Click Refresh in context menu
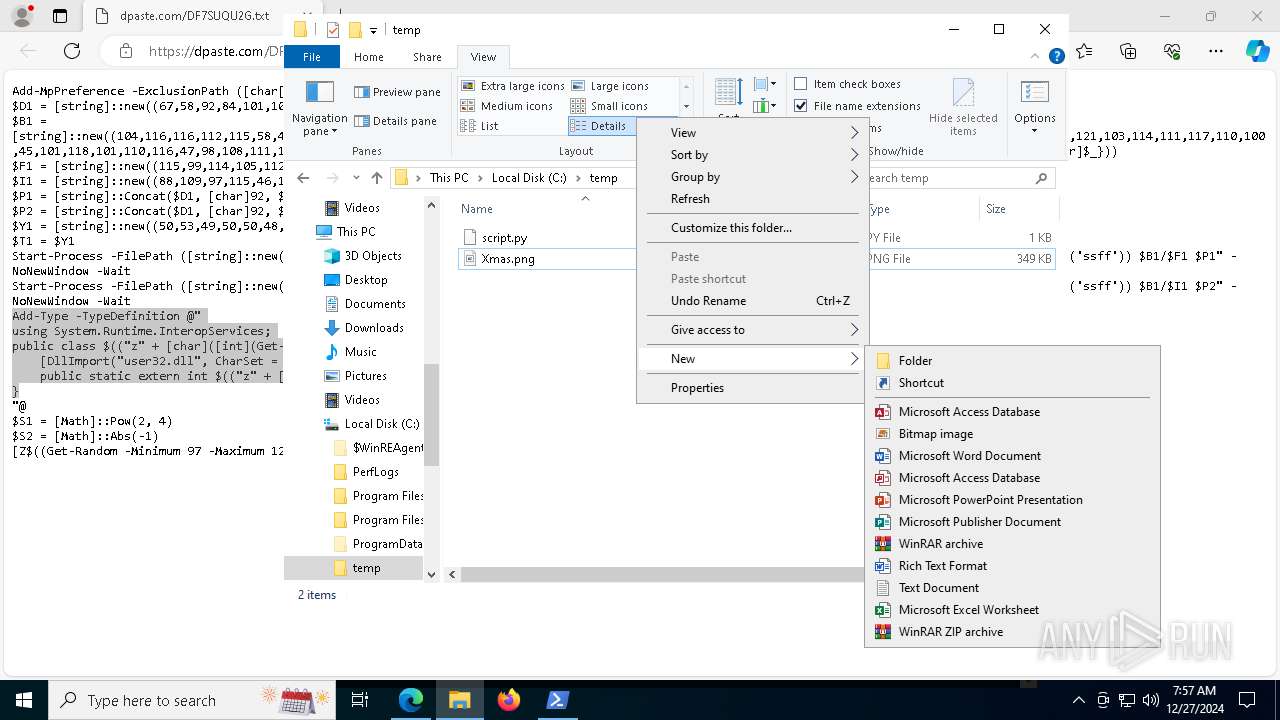The height and width of the screenshot is (720, 1280). point(752,199)
